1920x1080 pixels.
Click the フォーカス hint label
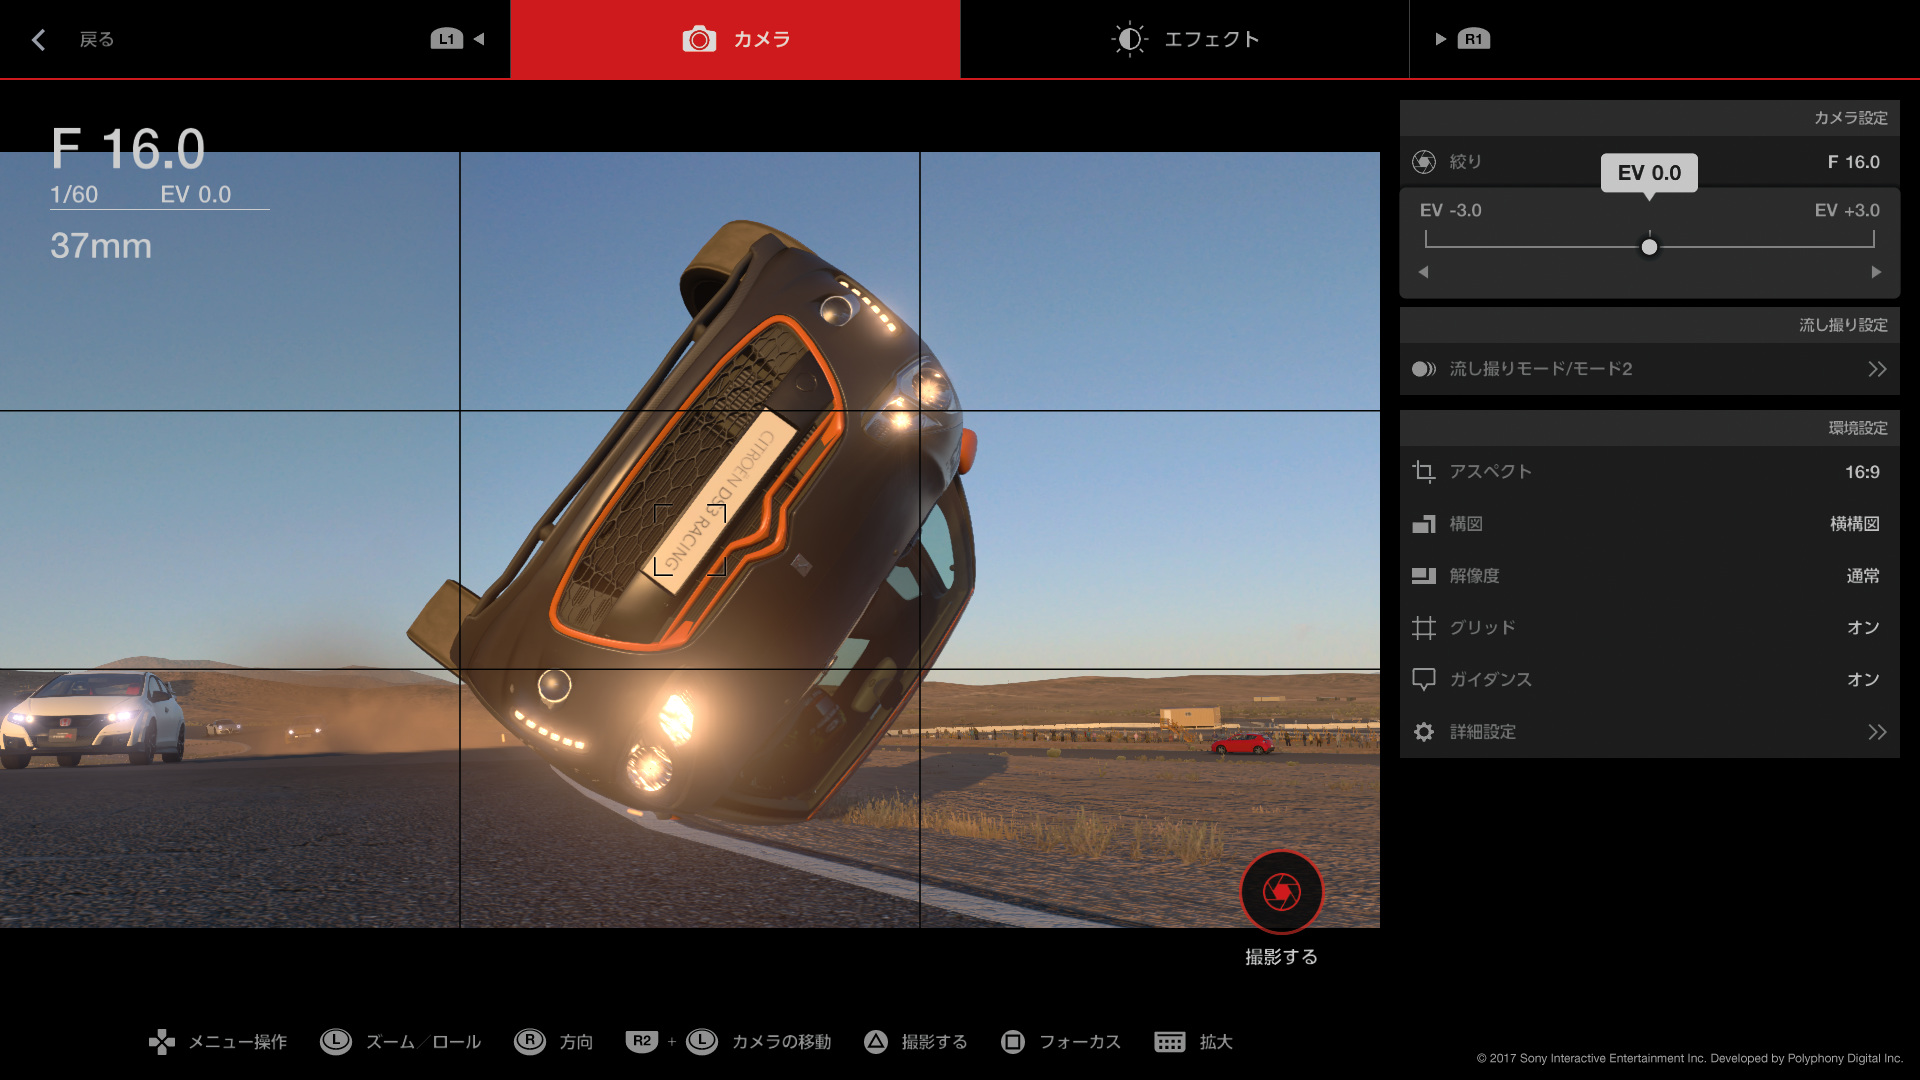point(1080,1042)
